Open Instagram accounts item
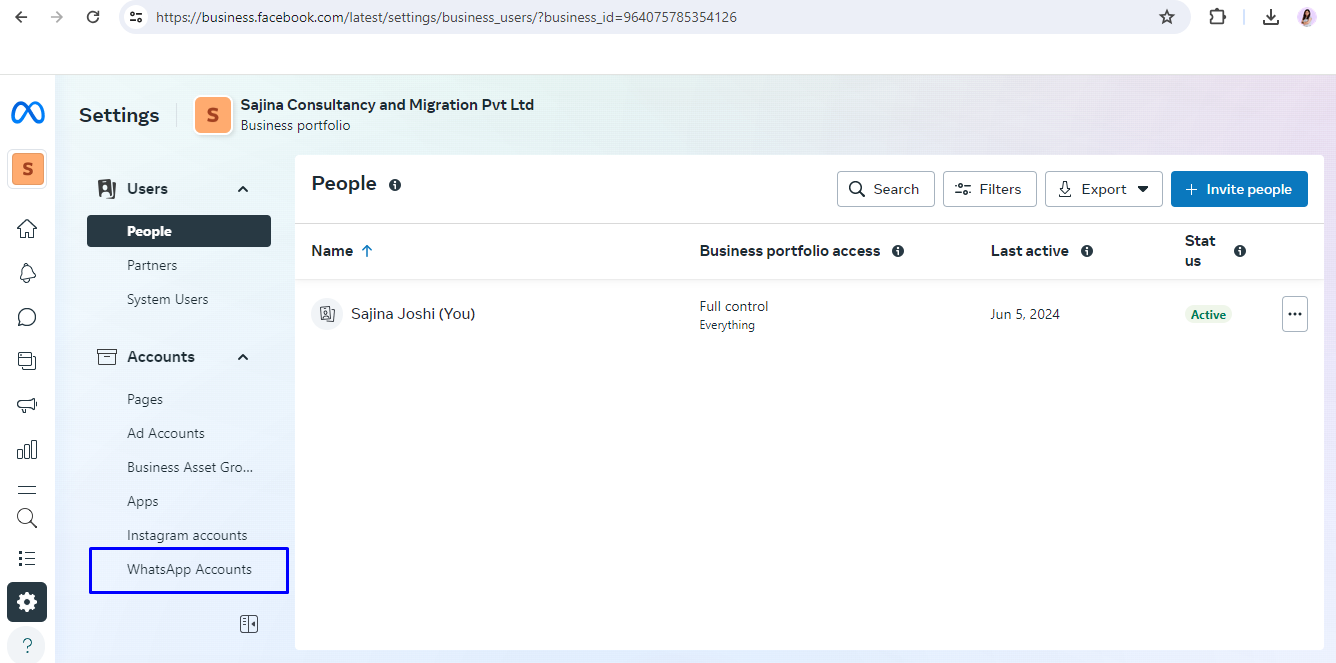The height and width of the screenshot is (663, 1336). point(187,535)
